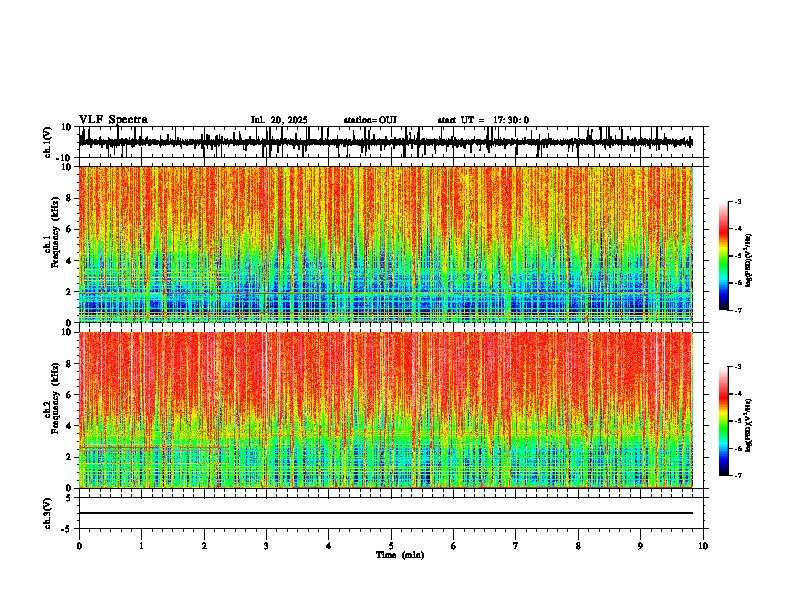Select the "start UT = 17:30:0" text
Screen dimensions: 792x612
coord(483,120)
